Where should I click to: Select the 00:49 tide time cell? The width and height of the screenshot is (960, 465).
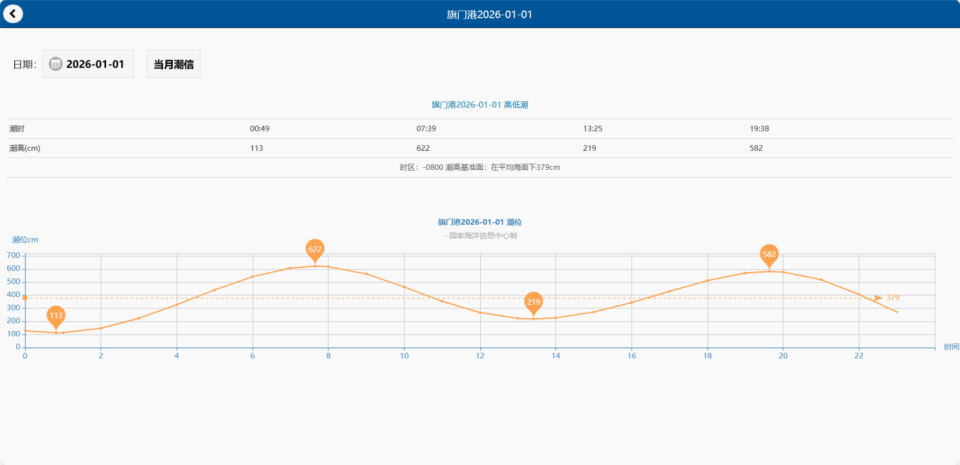pos(260,129)
